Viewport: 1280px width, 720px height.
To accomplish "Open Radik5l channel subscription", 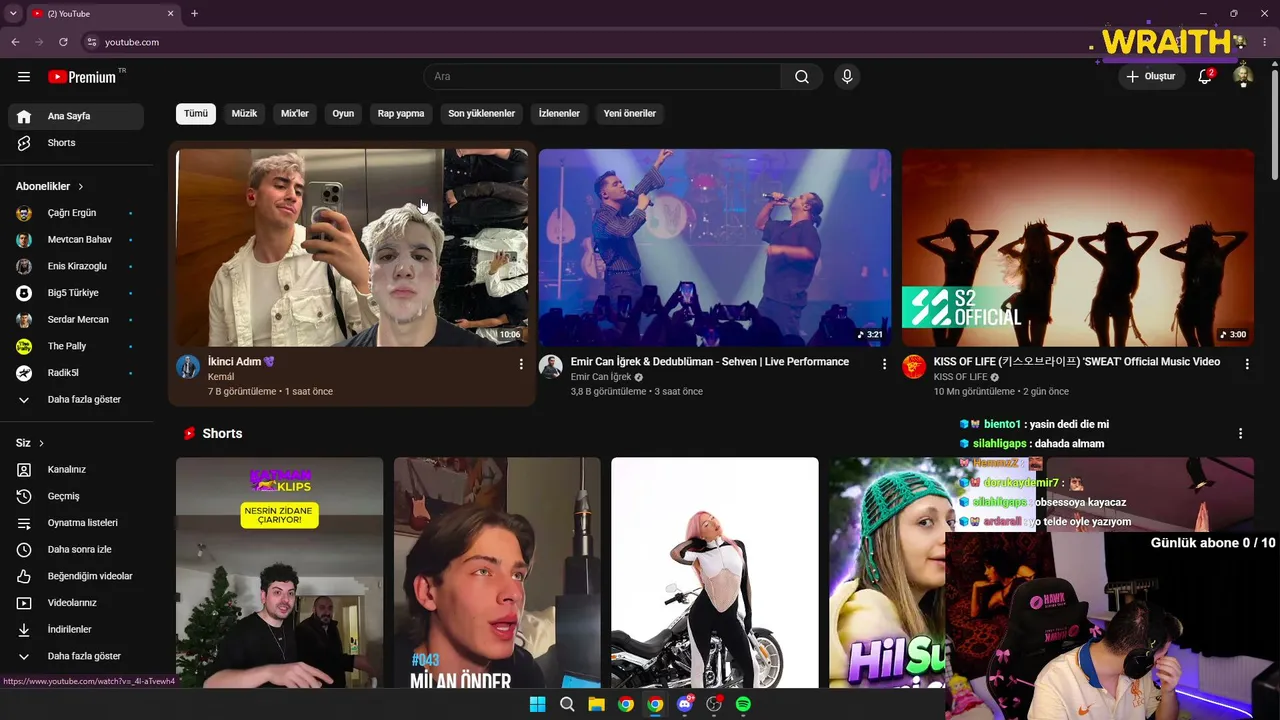I will 76,373.
